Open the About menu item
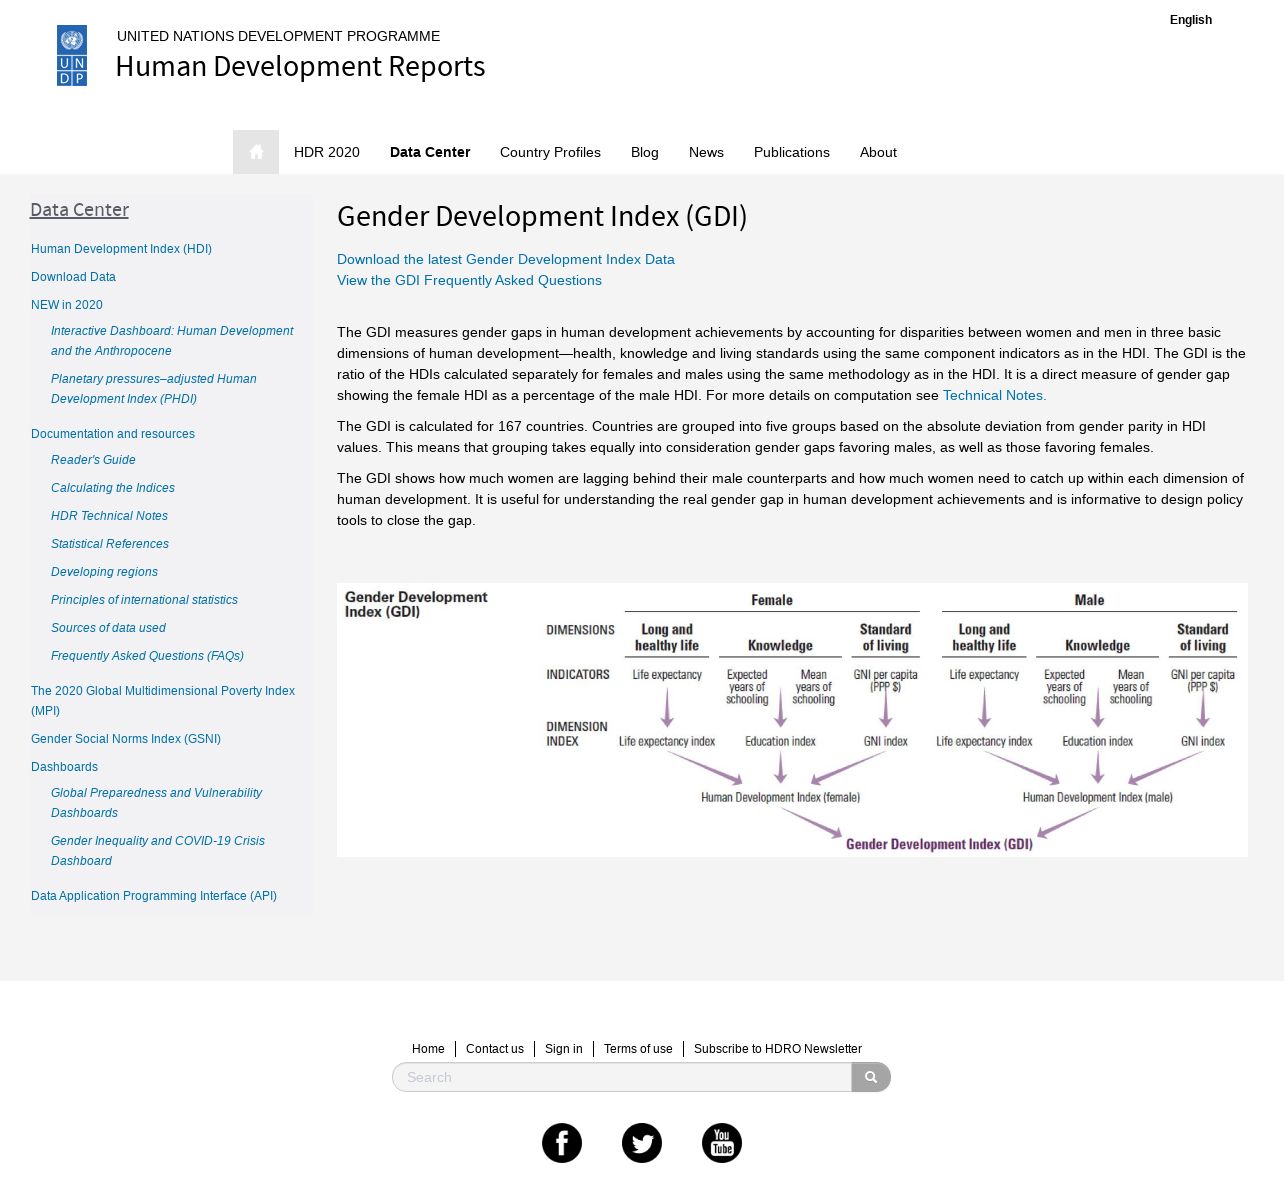The image size is (1284, 1193). tap(878, 152)
